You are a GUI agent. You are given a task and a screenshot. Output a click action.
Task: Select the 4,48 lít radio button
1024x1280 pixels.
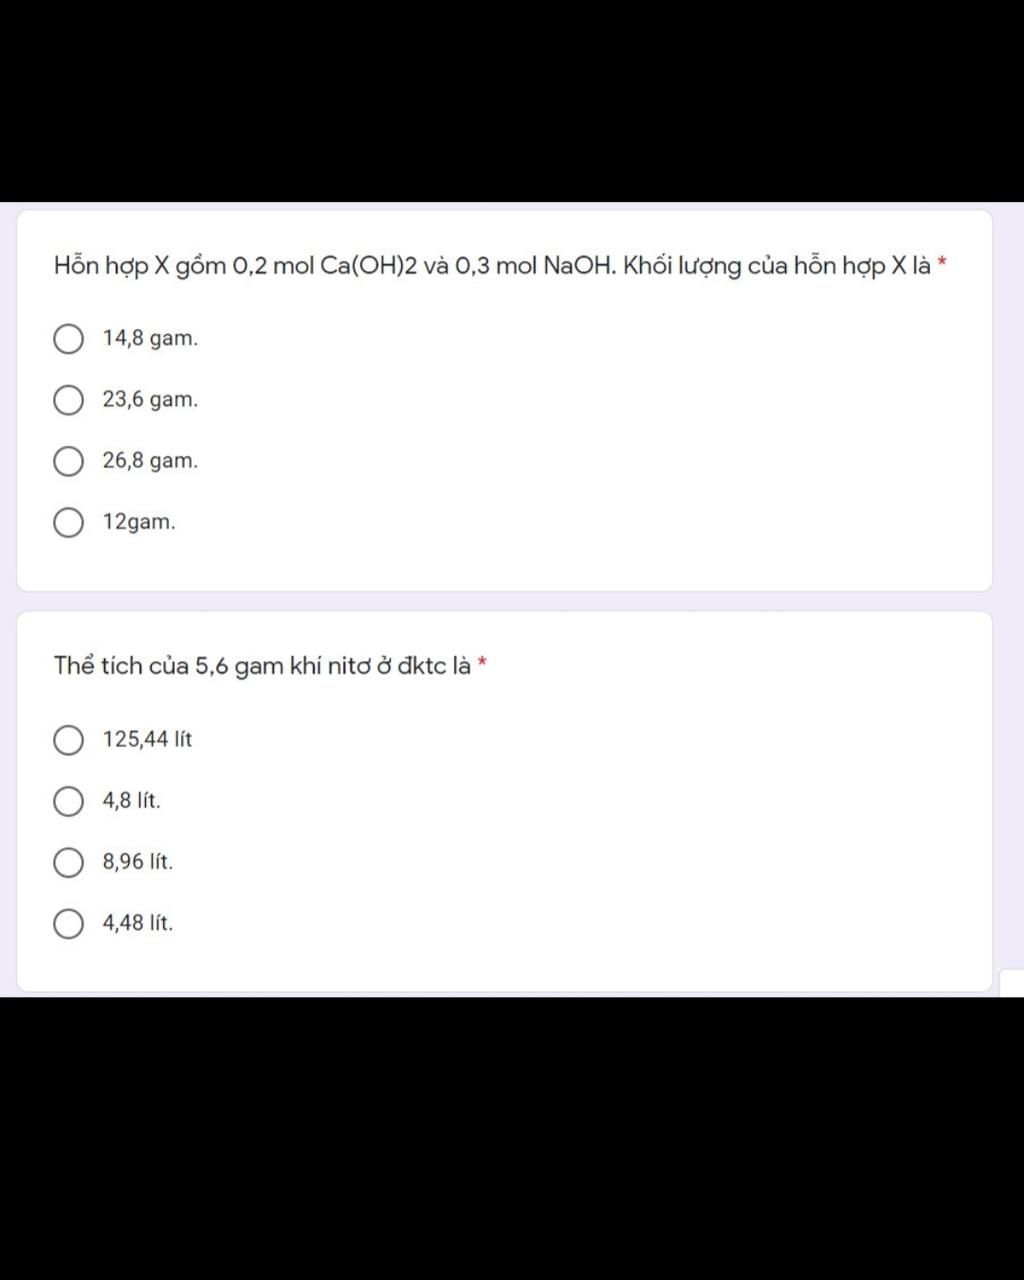[68, 924]
